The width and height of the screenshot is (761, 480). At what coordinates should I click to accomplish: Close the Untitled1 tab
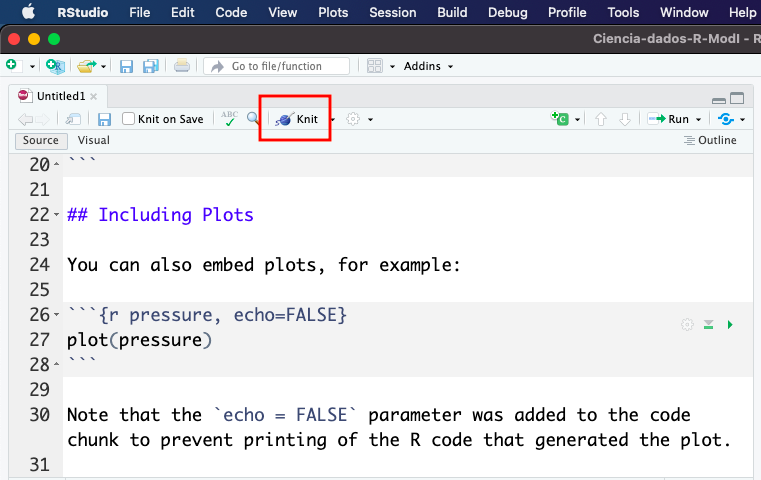click(94, 96)
